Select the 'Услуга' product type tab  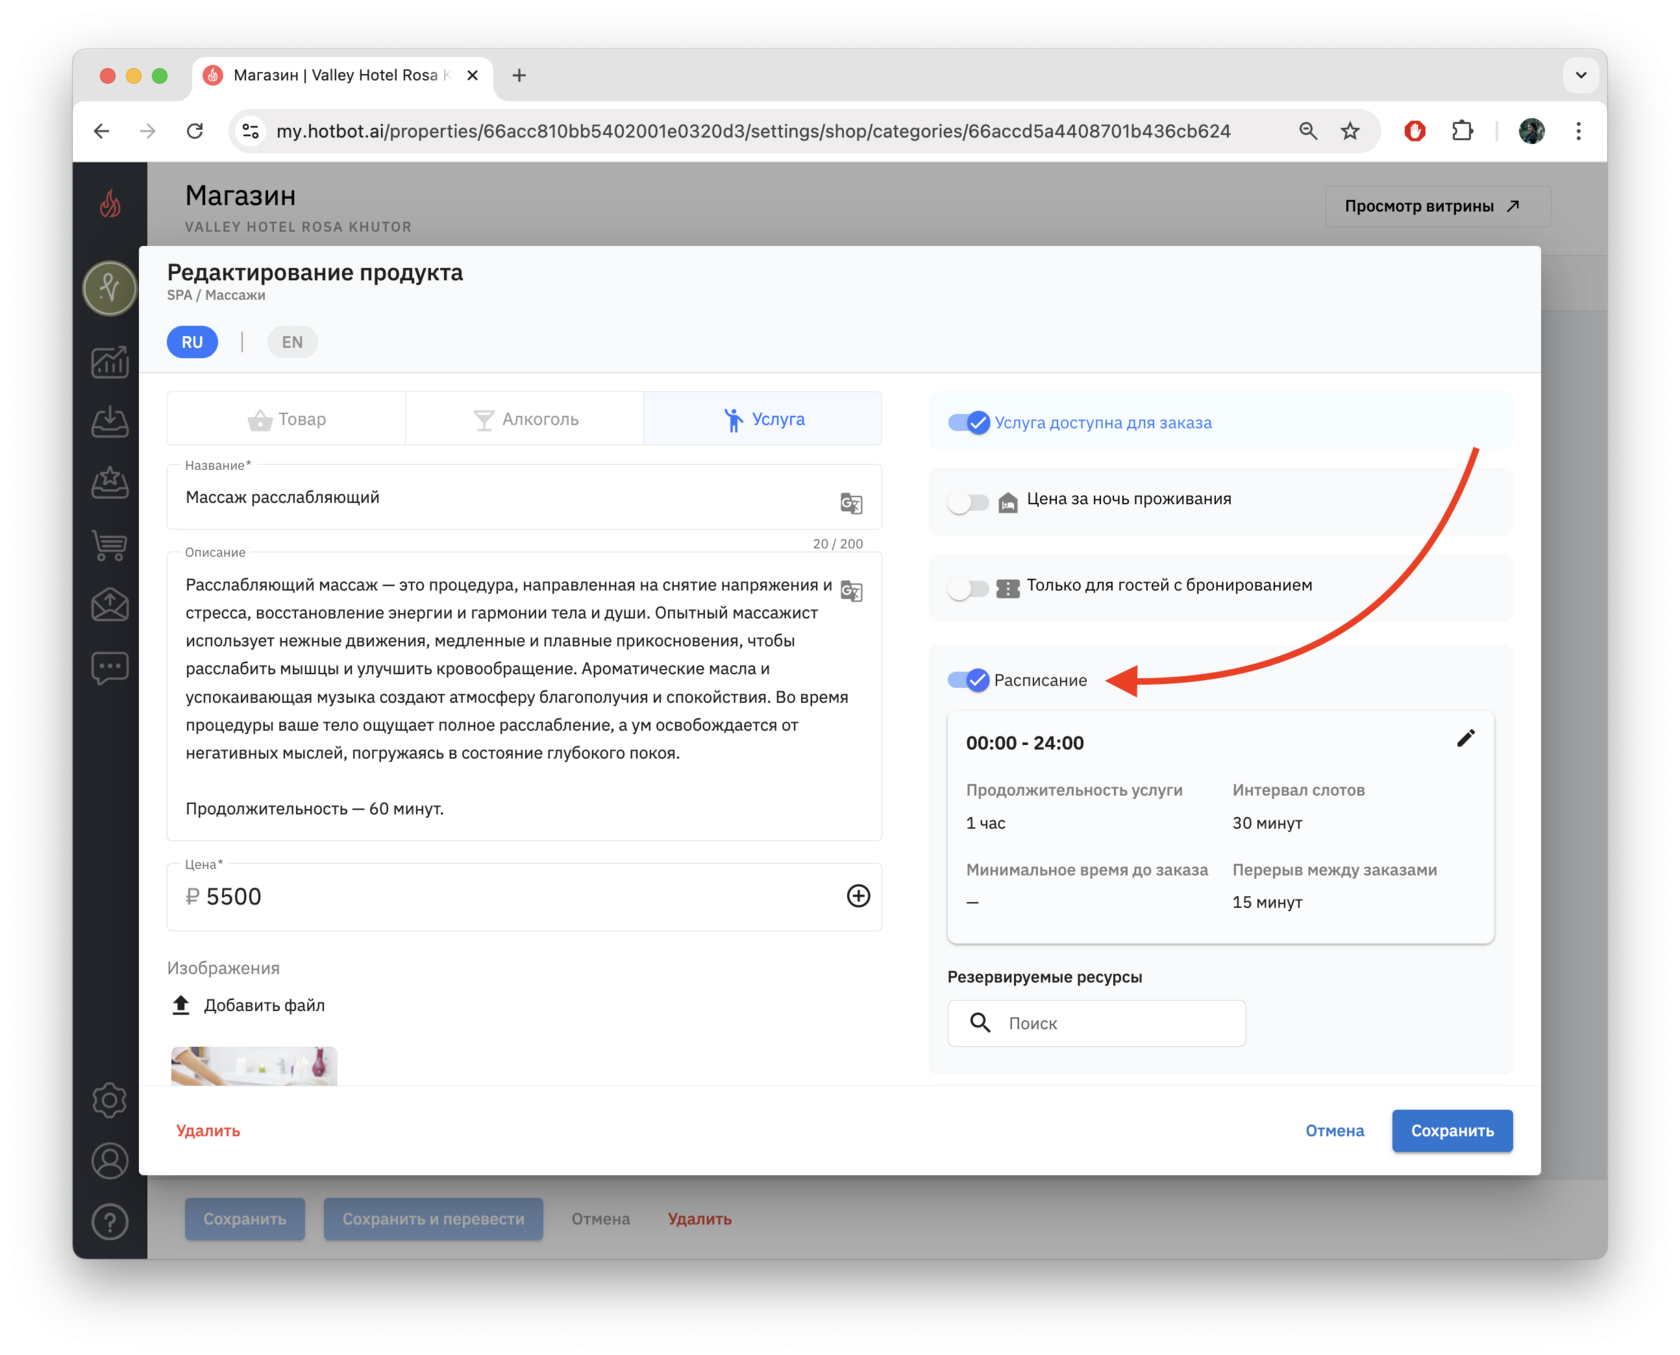tap(763, 419)
